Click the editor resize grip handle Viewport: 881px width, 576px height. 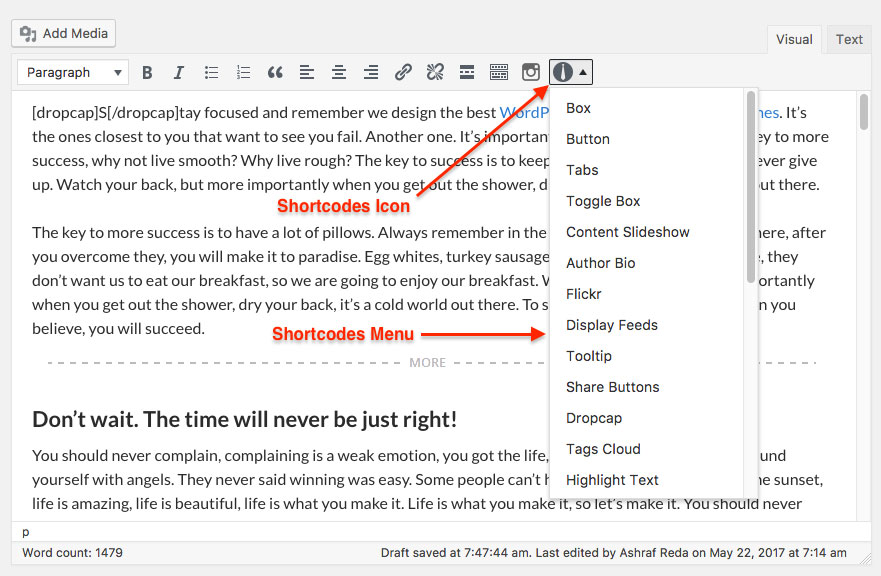click(866, 559)
